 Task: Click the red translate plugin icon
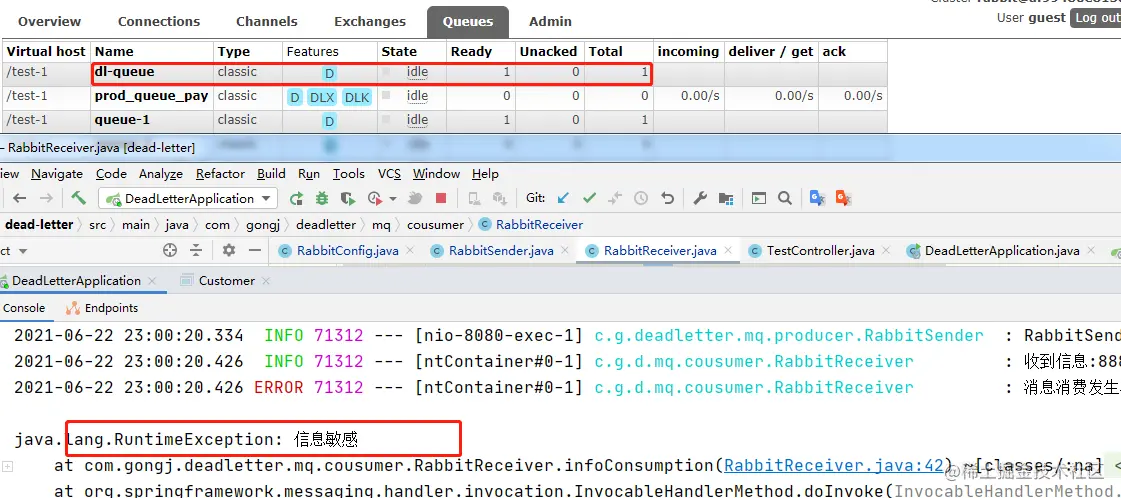click(844, 198)
